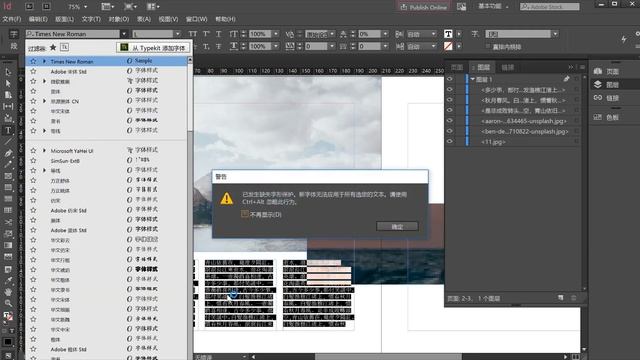The height and width of the screenshot is (360, 640).
Task: Click the Adobe Stock search field
Action: 549,7
